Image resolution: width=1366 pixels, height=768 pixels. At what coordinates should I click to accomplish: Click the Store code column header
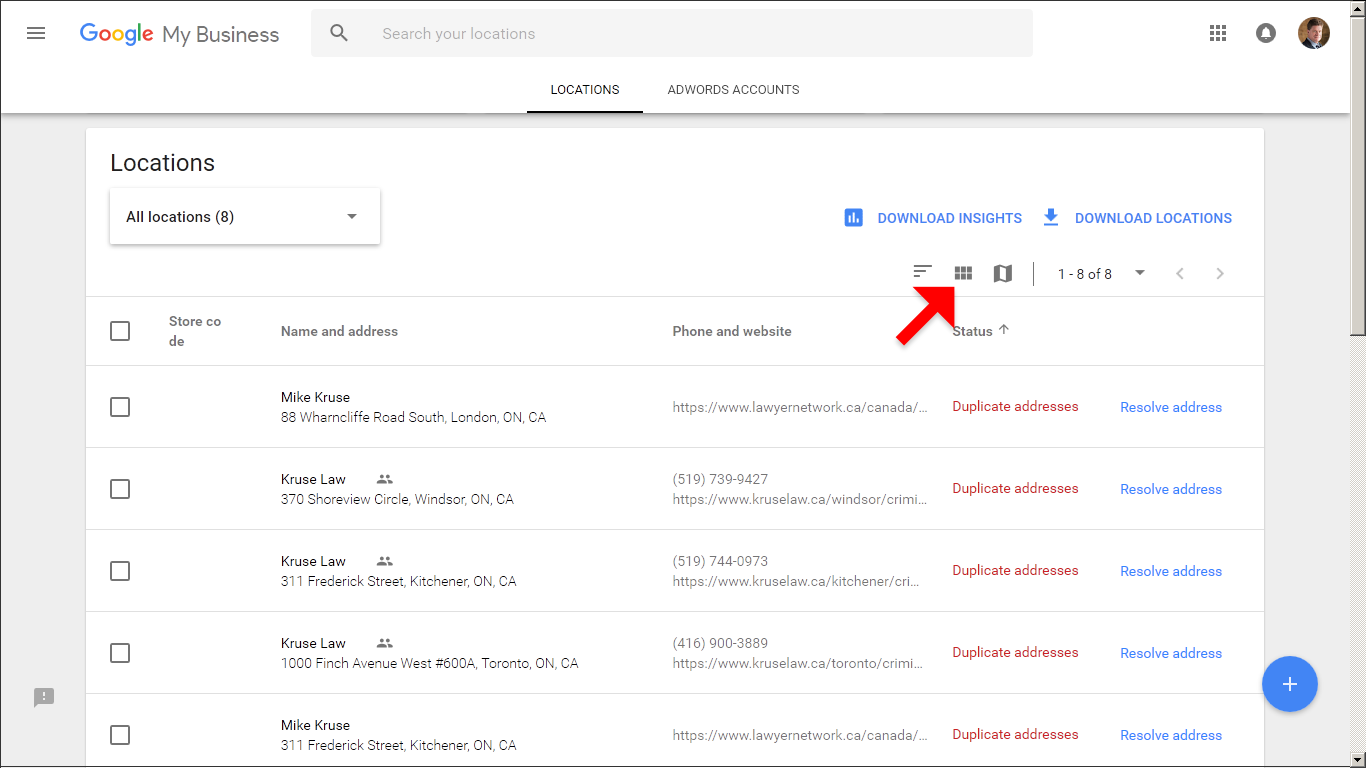coord(195,331)
